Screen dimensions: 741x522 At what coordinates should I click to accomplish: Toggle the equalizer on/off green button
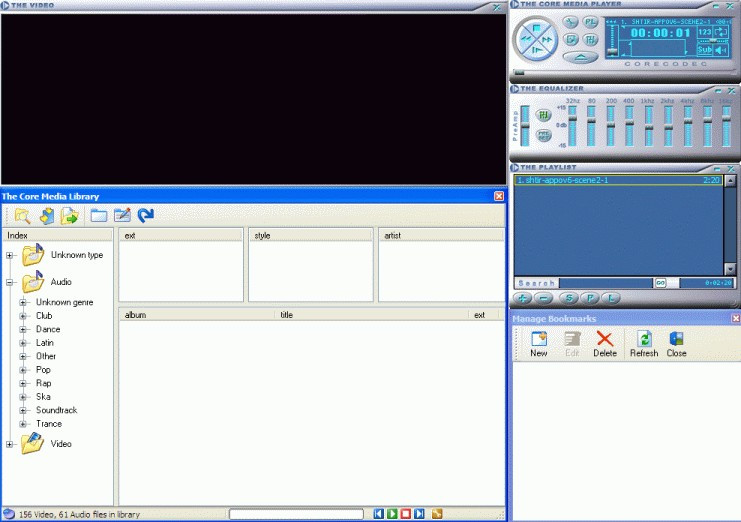[x=543, y=114]
